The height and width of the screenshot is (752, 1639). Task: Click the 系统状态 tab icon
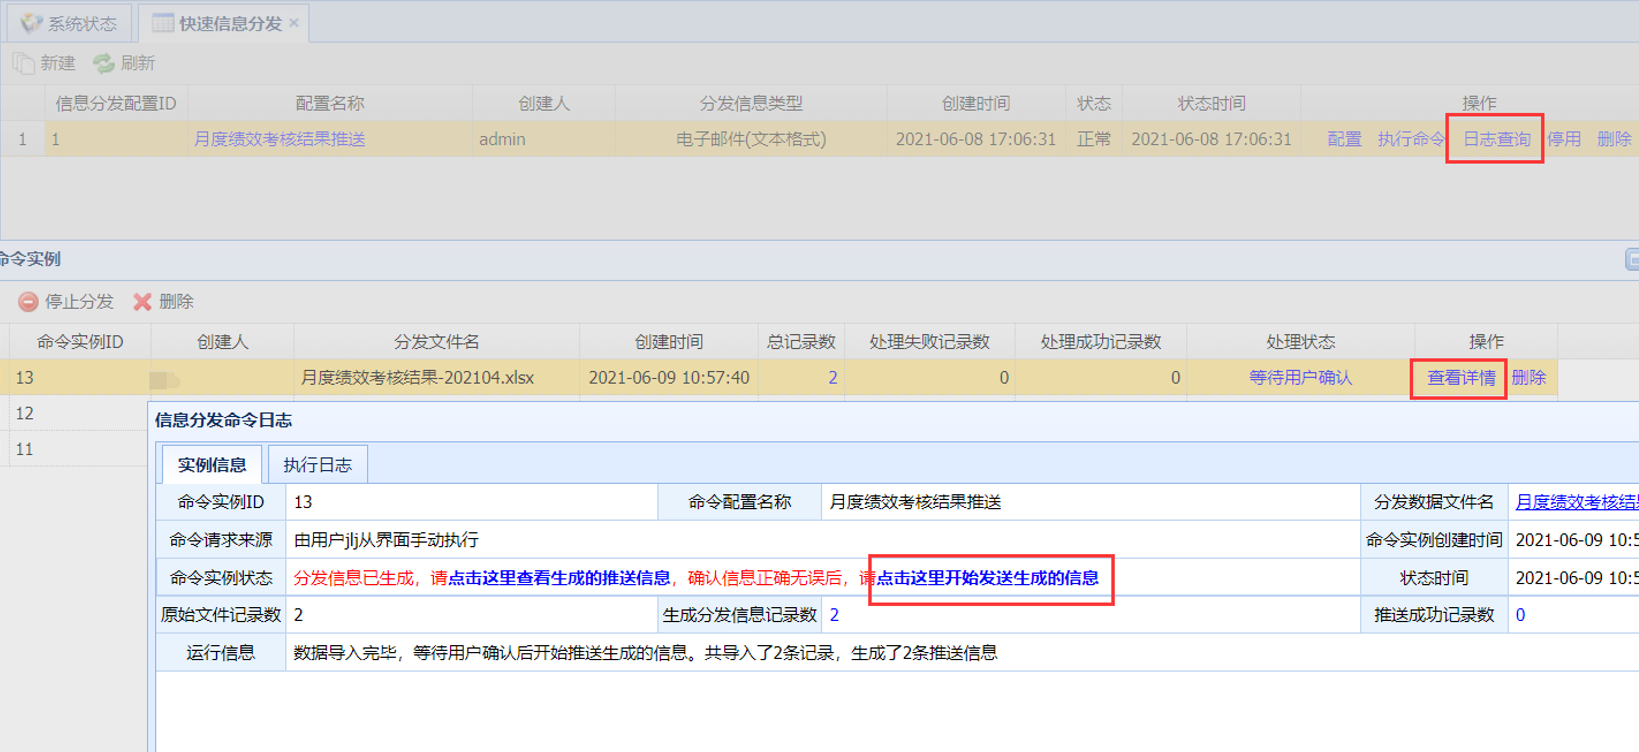[31, 23]
